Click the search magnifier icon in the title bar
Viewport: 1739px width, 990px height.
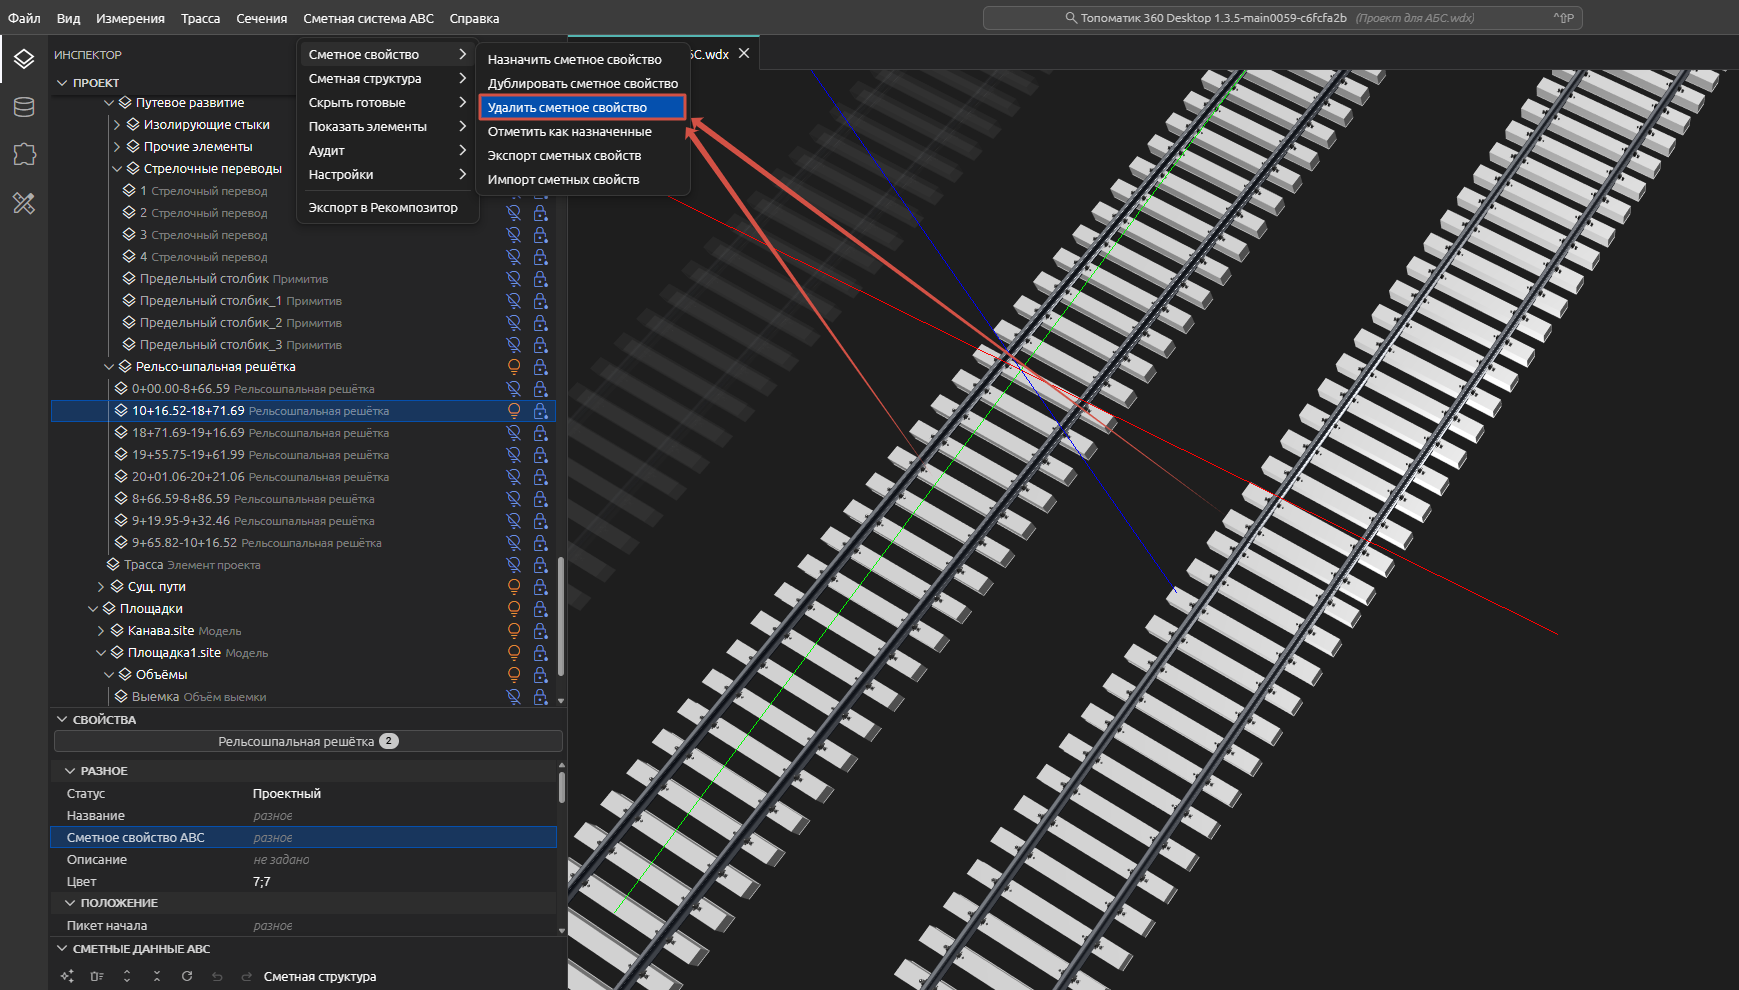(1071, 18)
